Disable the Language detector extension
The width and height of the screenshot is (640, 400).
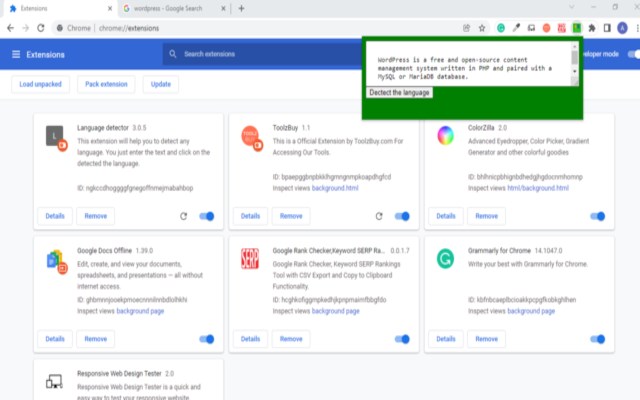pyautogui.click(x=207, y=216)
